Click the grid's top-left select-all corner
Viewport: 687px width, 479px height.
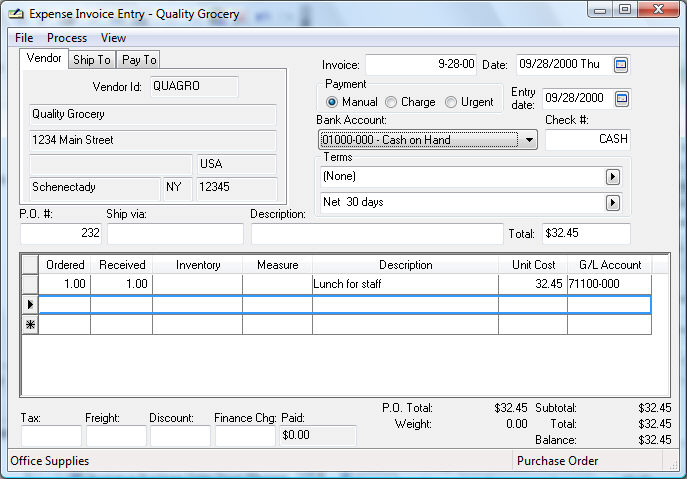(x=30, y=265)
